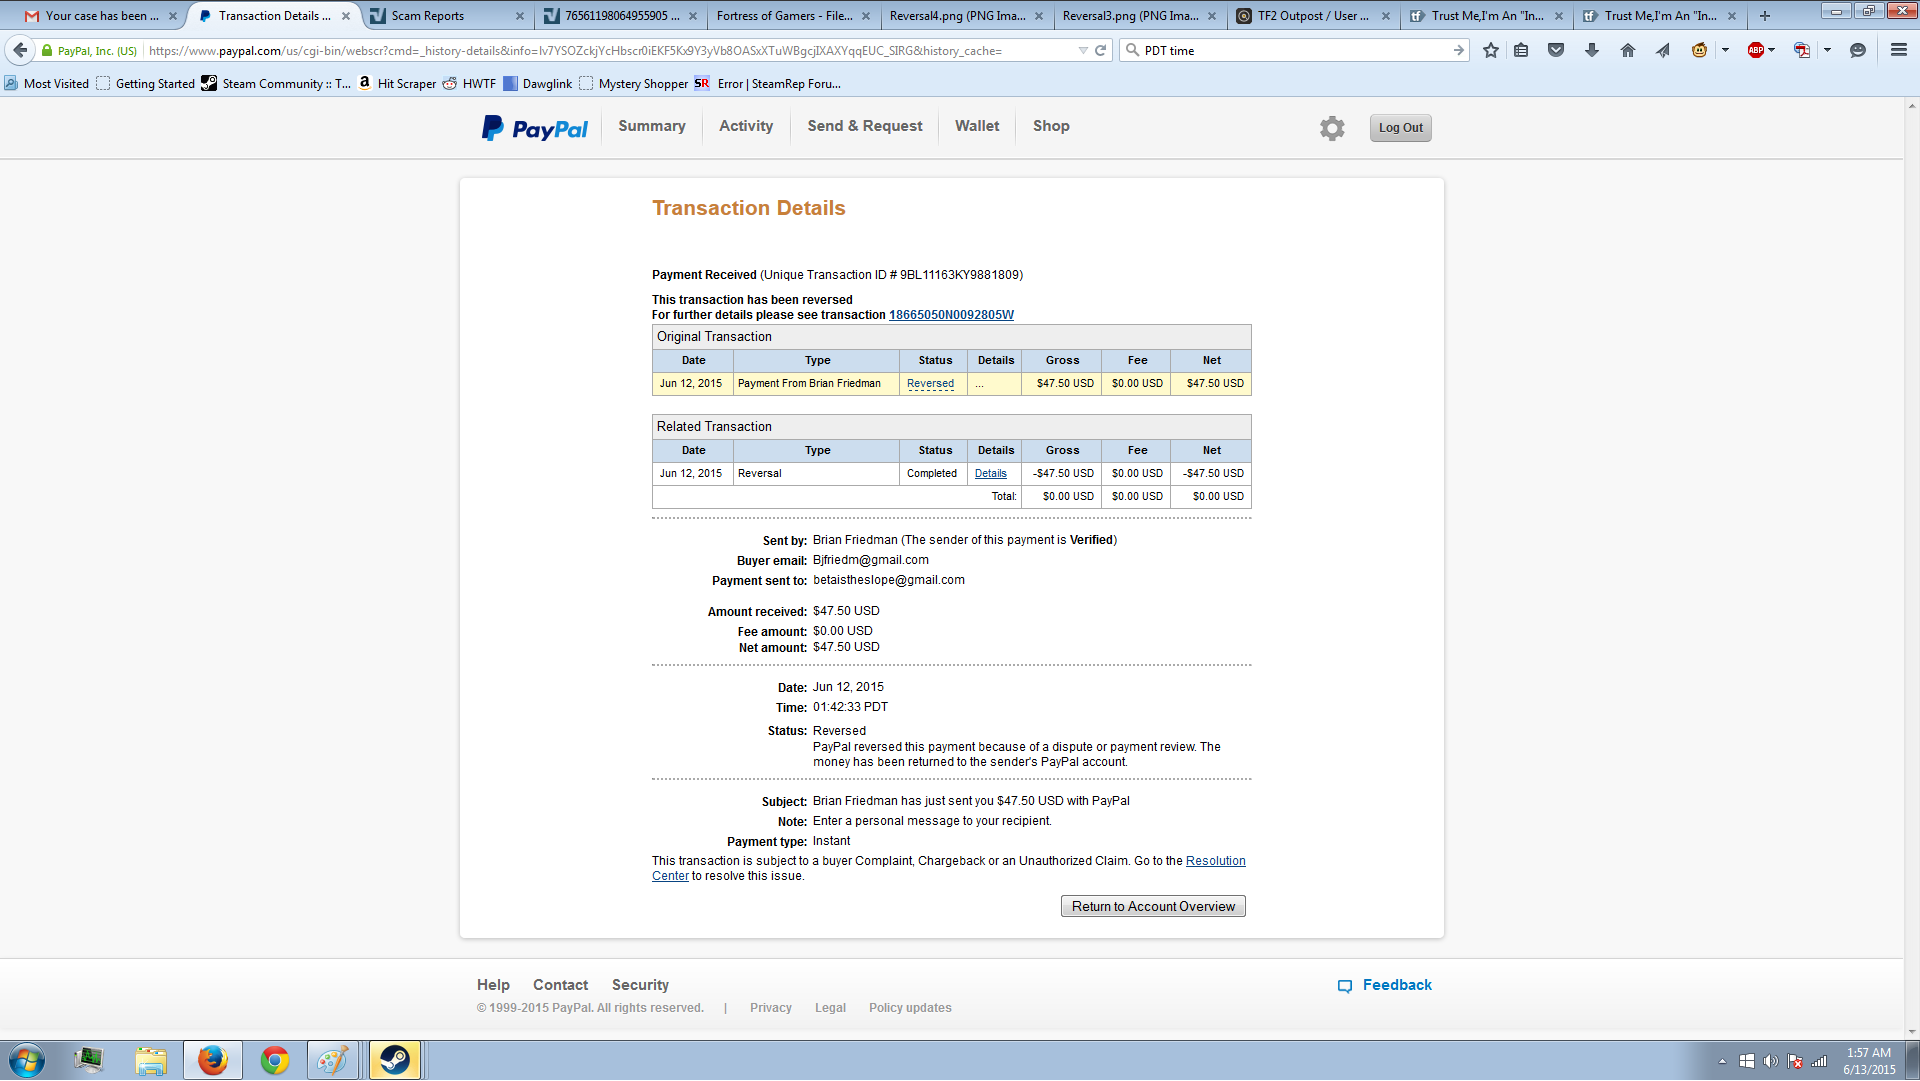Click the Return to Account Overview button
The height and width of the screenshot is (1081, 1920).
click(x=1153, y=907)
